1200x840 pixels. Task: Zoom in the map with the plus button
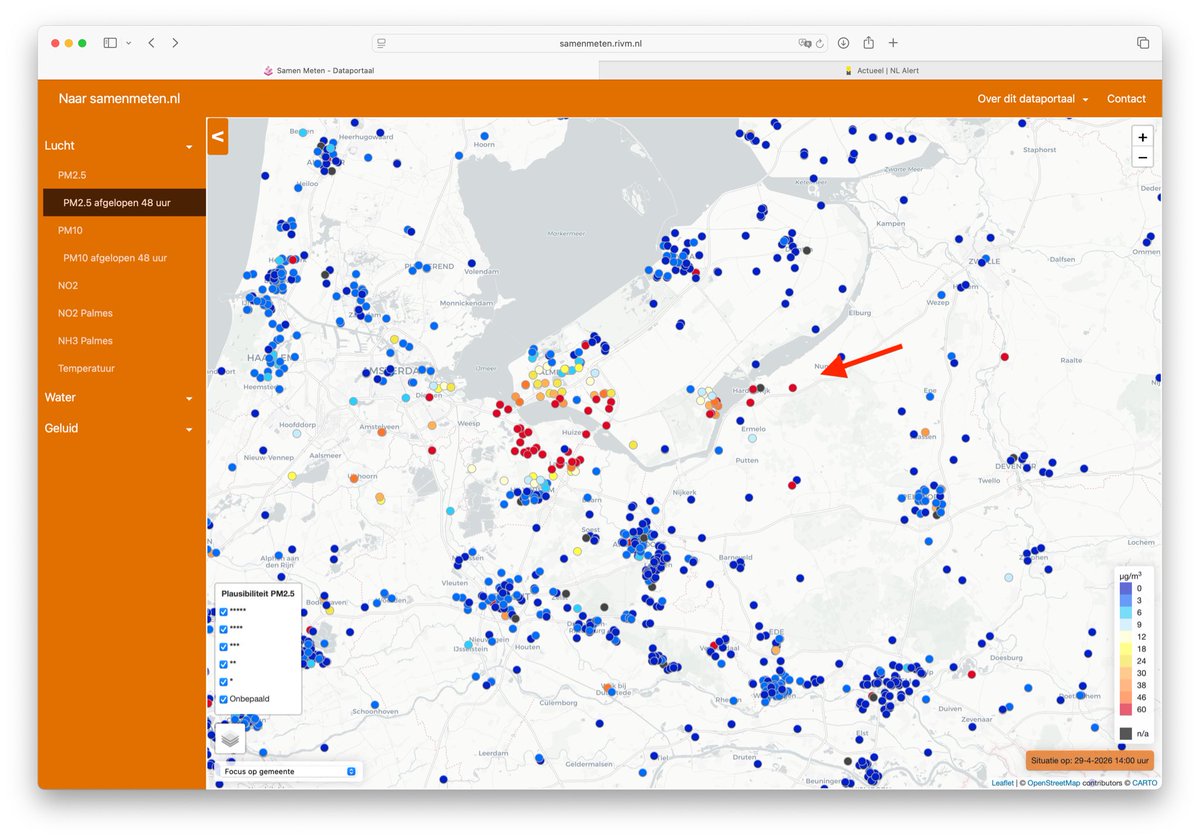click(1143, 137)
